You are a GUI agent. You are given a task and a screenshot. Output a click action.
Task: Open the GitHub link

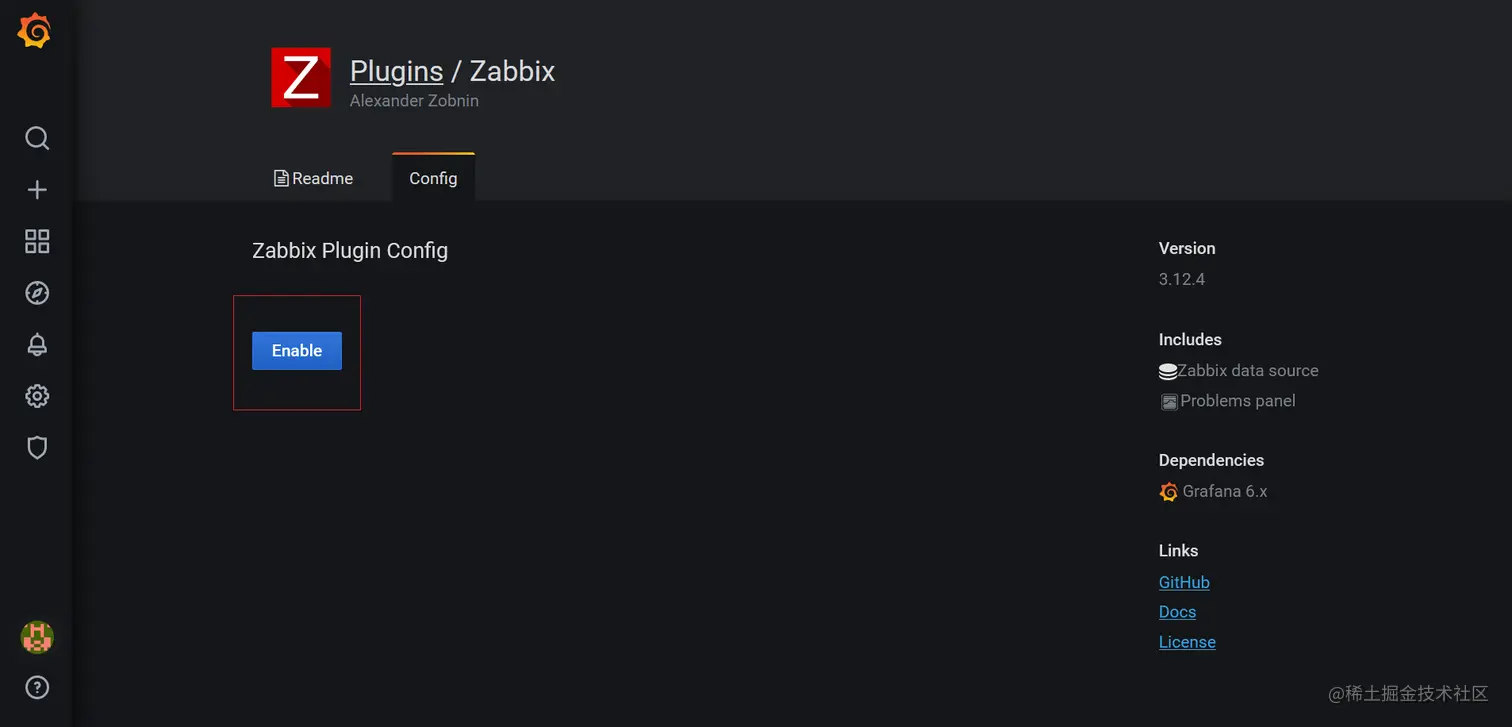[1184, 582]
